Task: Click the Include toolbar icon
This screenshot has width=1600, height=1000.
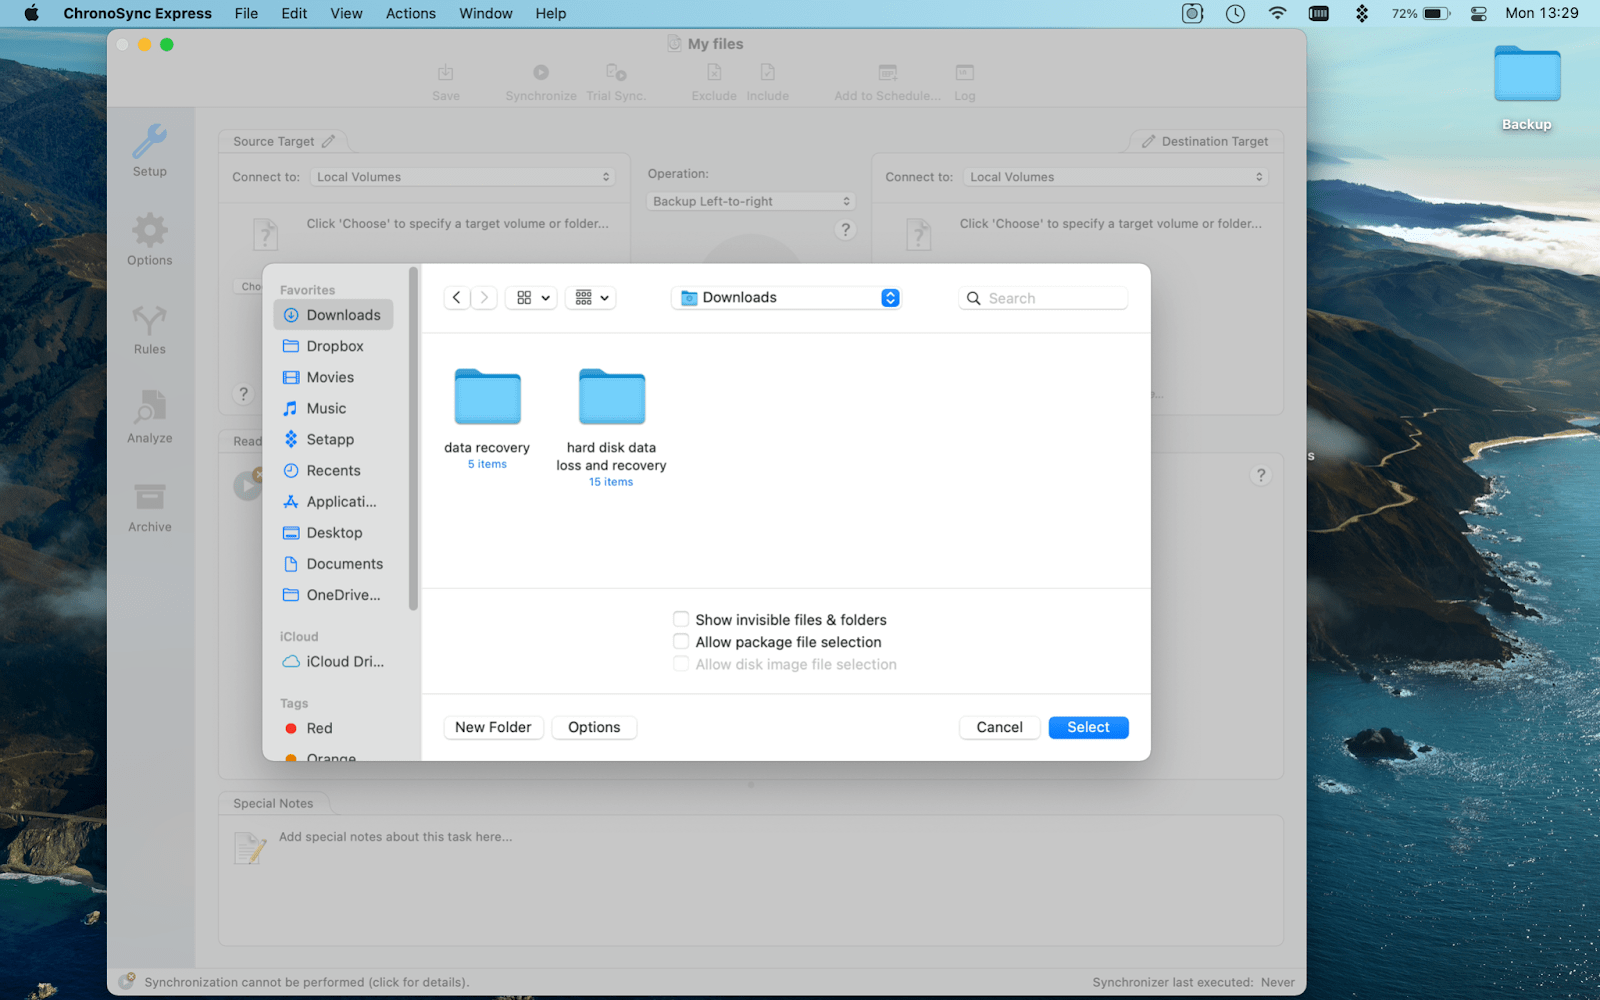Action: [767, 73]
